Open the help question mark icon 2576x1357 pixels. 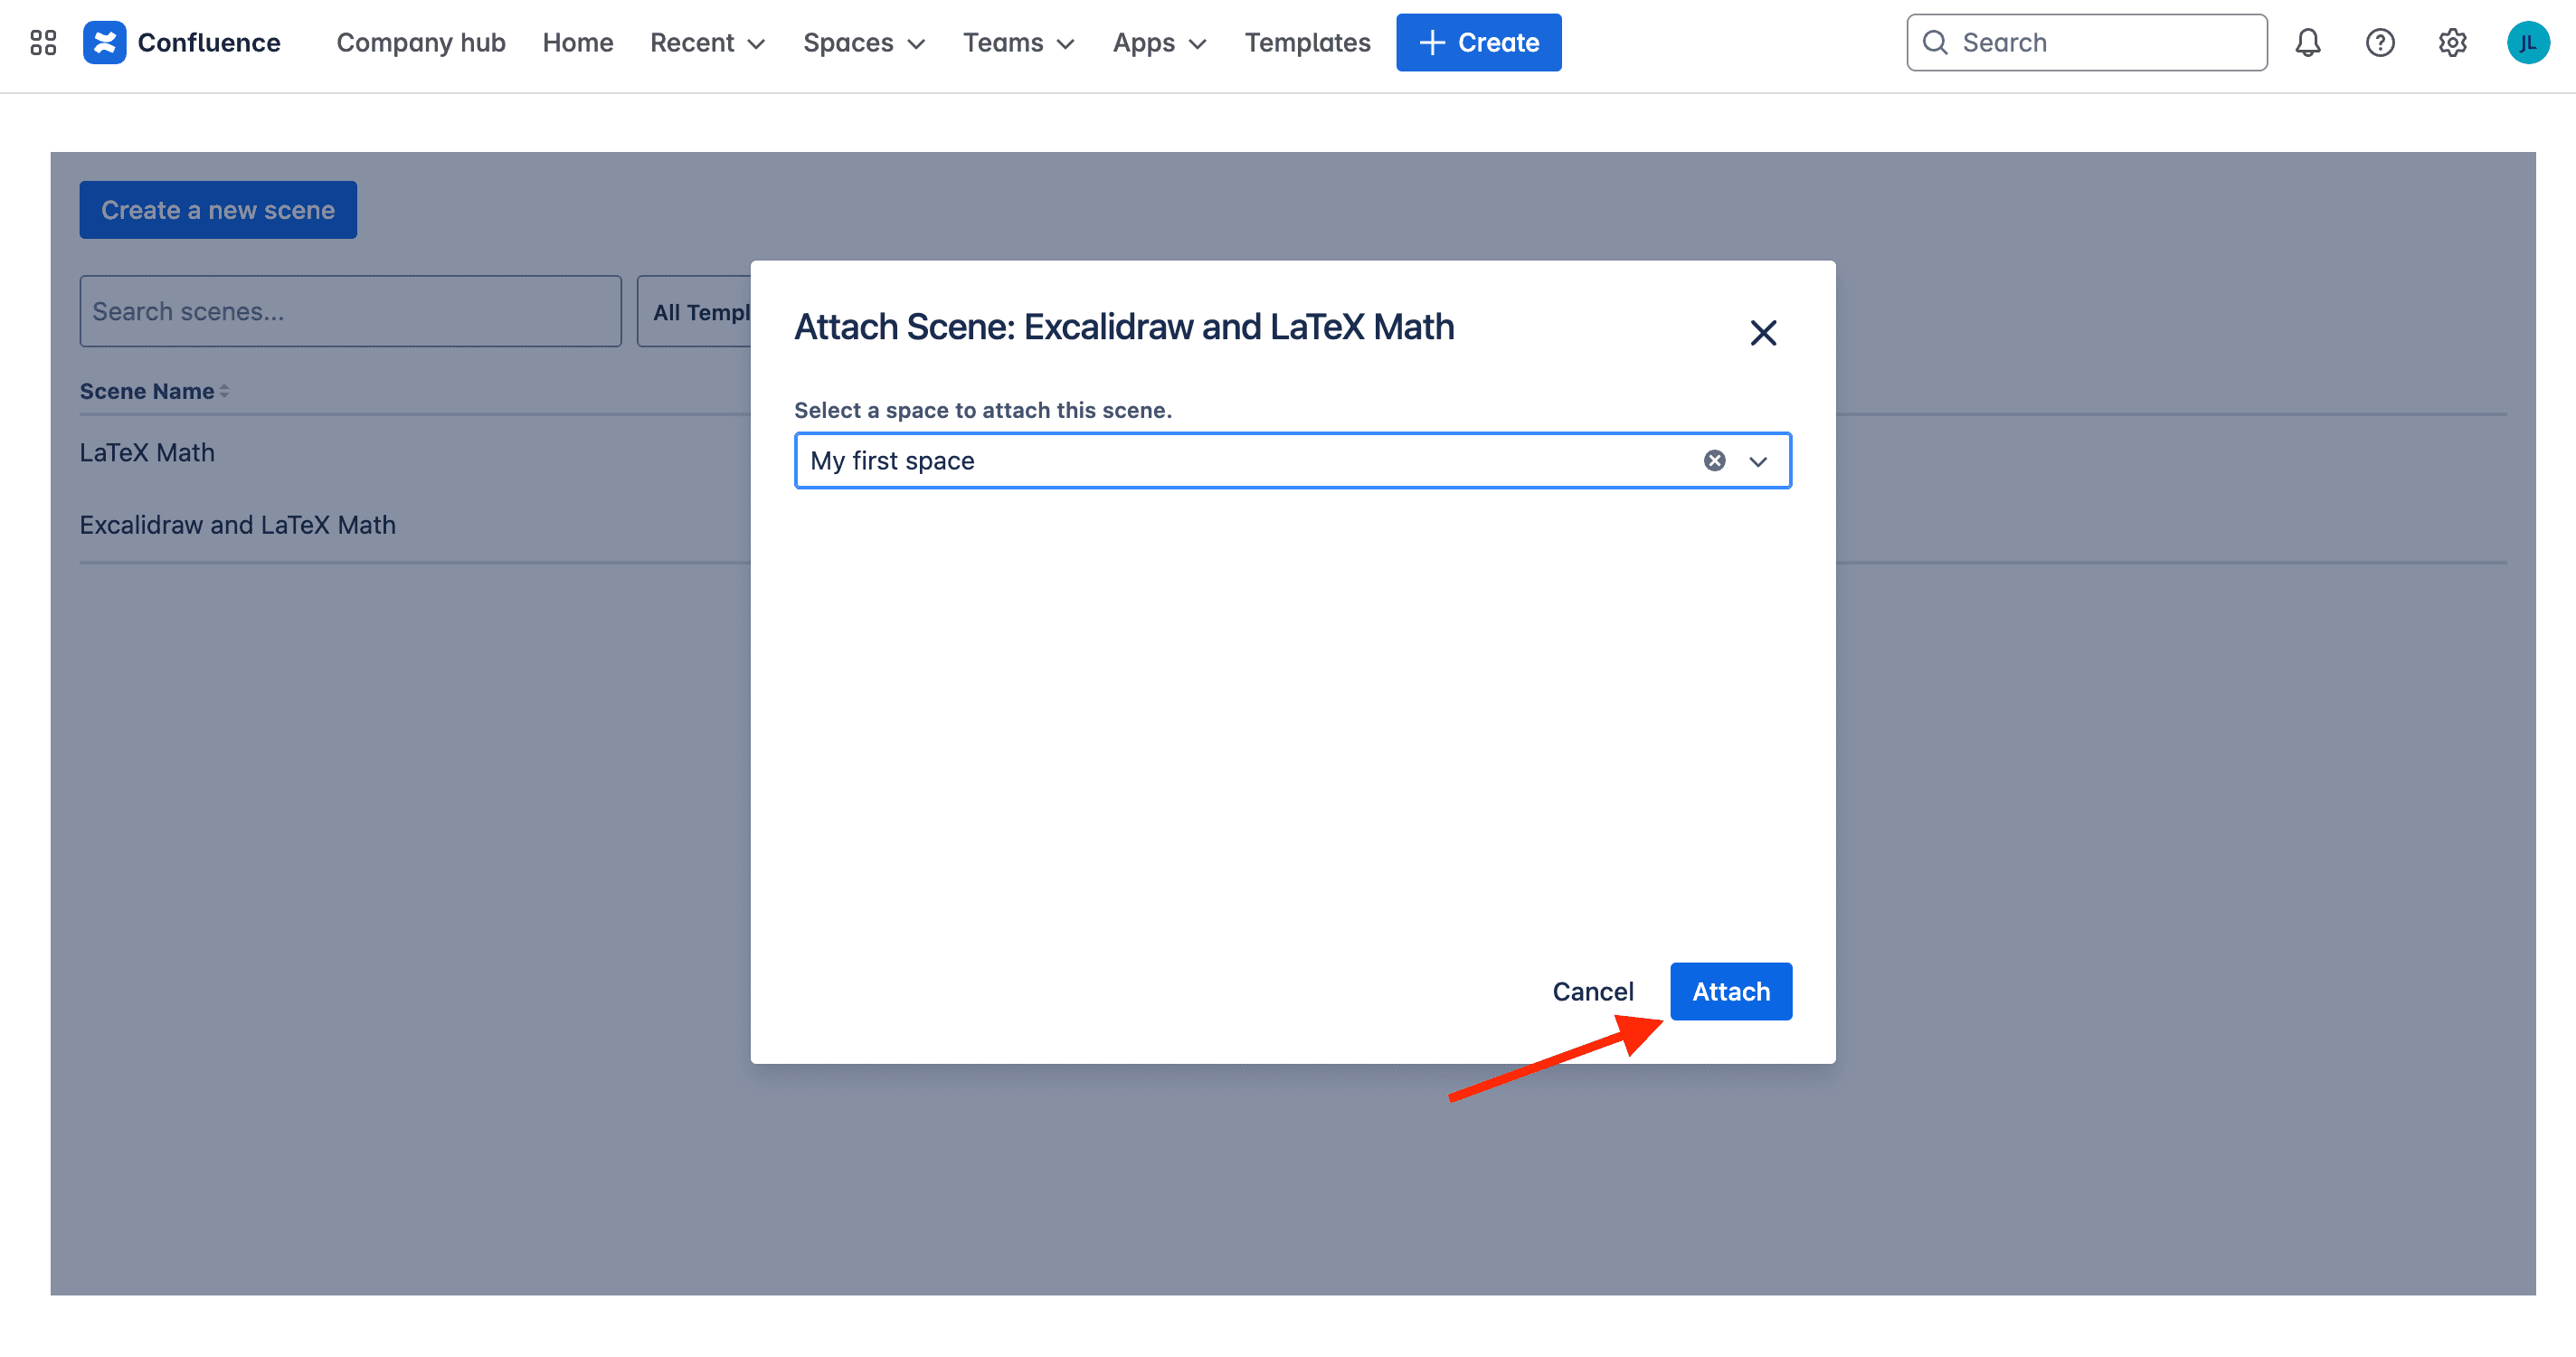2380,42
